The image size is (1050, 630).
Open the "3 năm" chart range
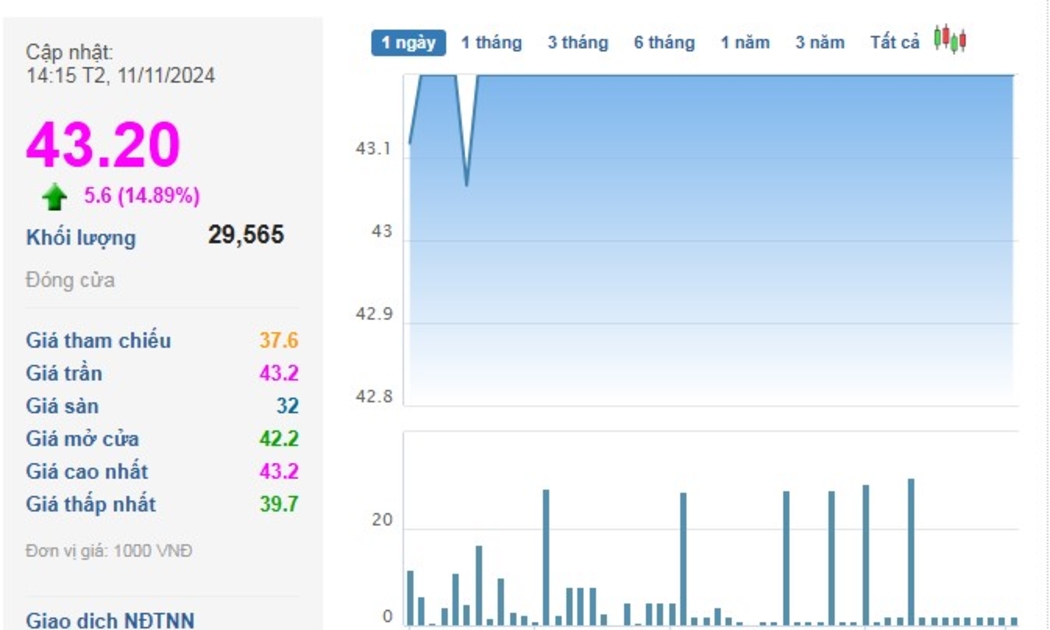click(x=820, y=43)
